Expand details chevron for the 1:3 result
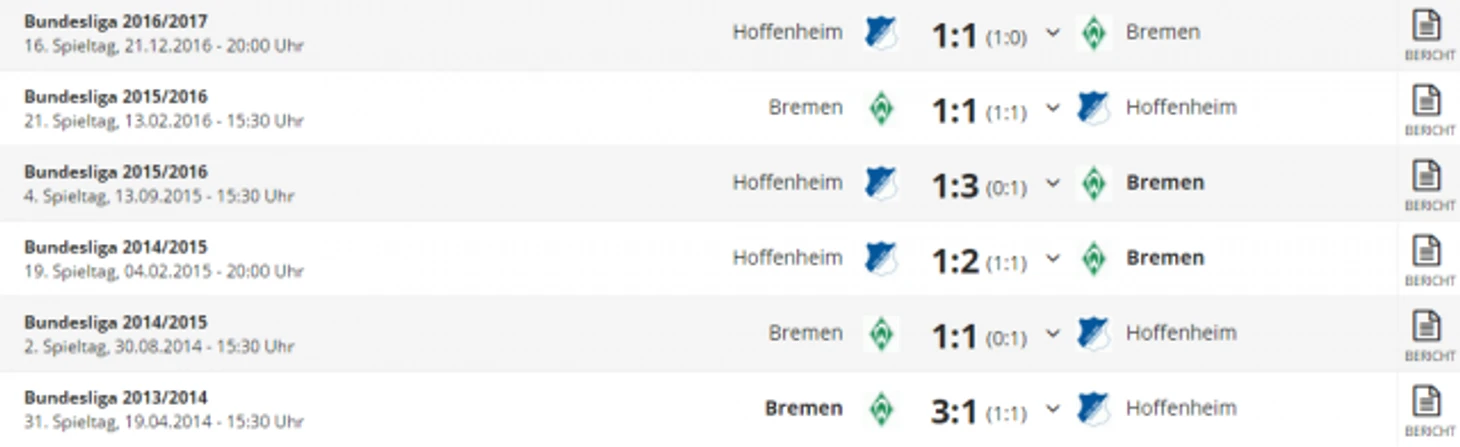The width and height of the screenshot is (1460, 447). tap(1052, 184)
